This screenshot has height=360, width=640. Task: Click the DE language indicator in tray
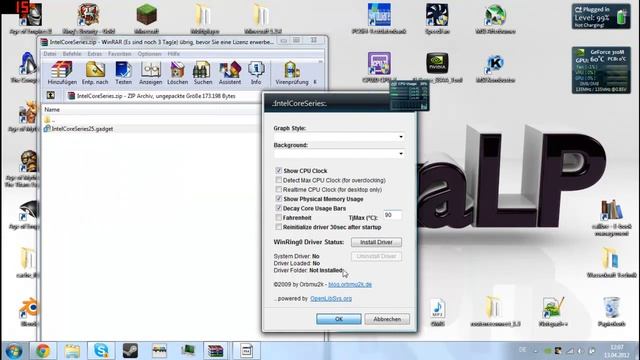pos(522,350)
